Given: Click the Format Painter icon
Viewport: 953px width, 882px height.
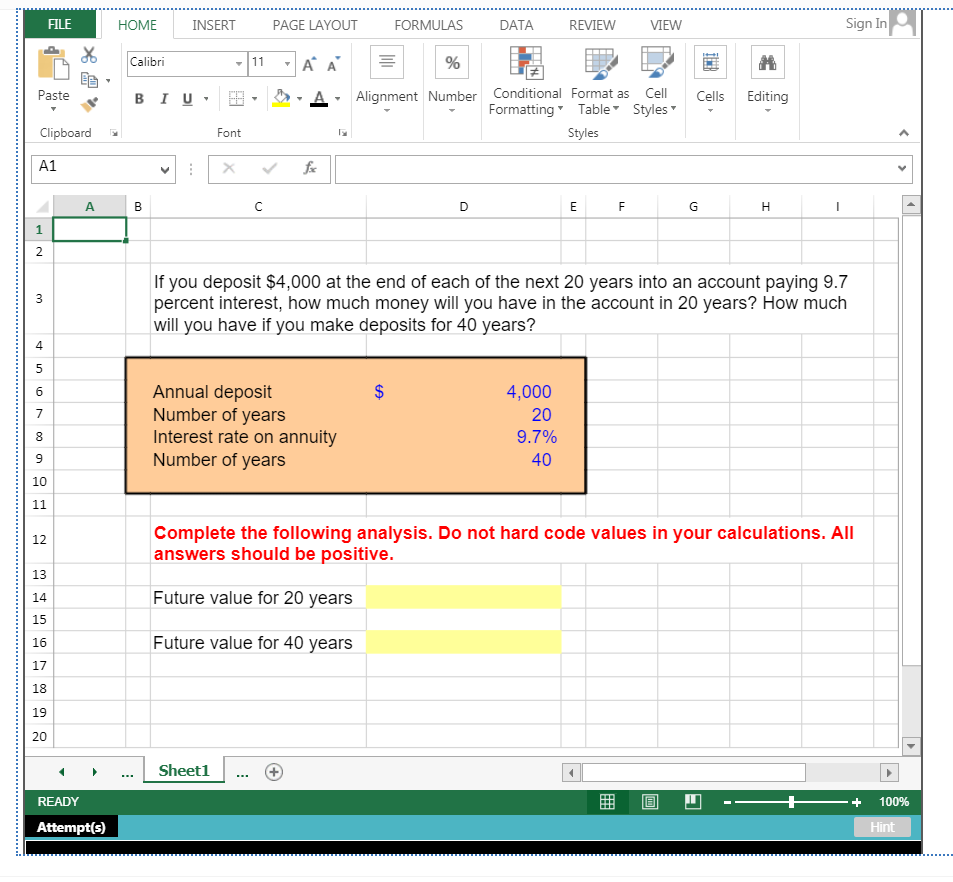Looking at the screenshot, I should coord(88,102).
